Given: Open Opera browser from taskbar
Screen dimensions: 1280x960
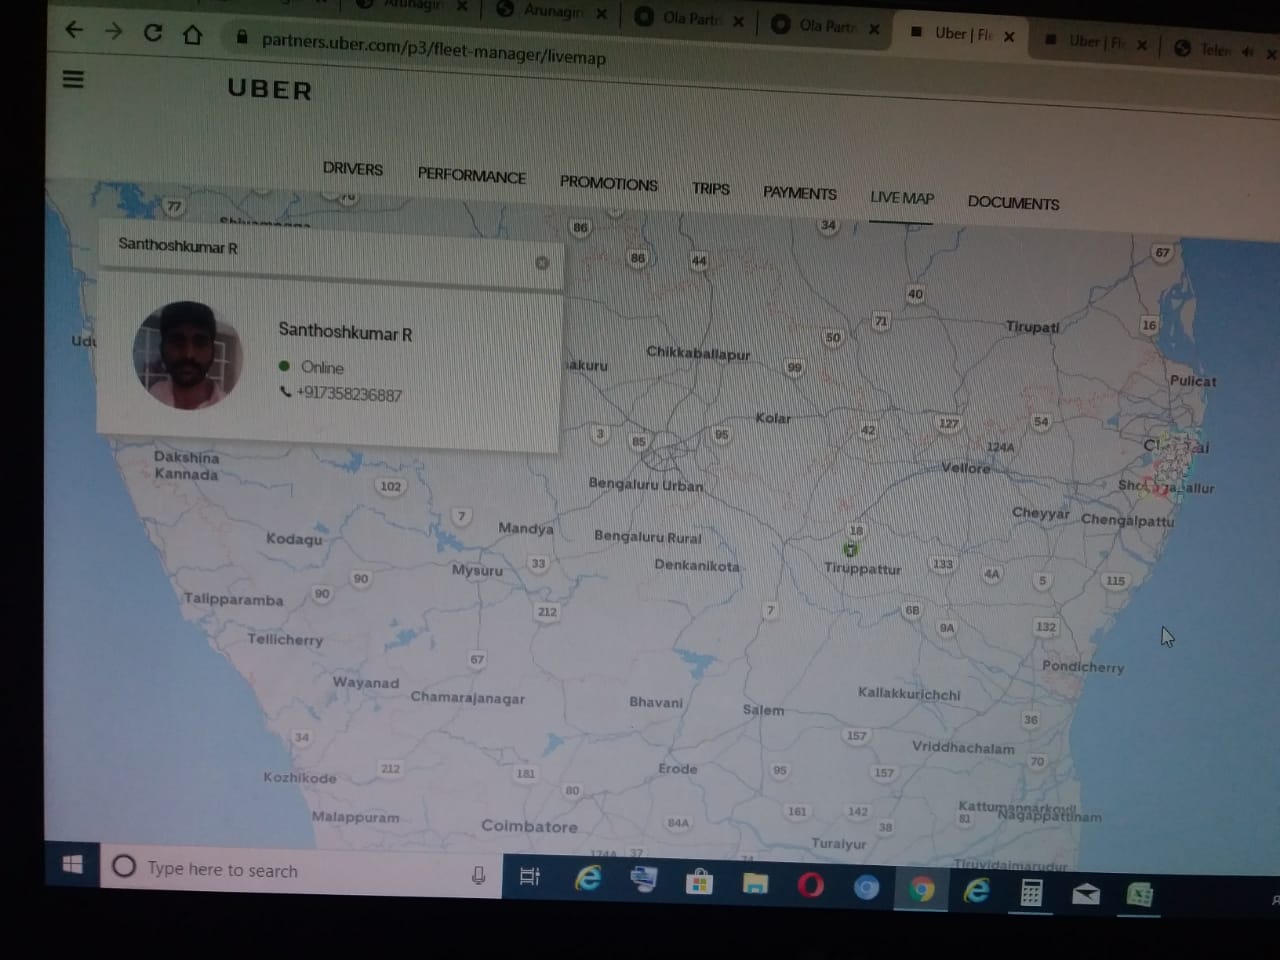Looking at the screenshot, I should pos(811,885).
